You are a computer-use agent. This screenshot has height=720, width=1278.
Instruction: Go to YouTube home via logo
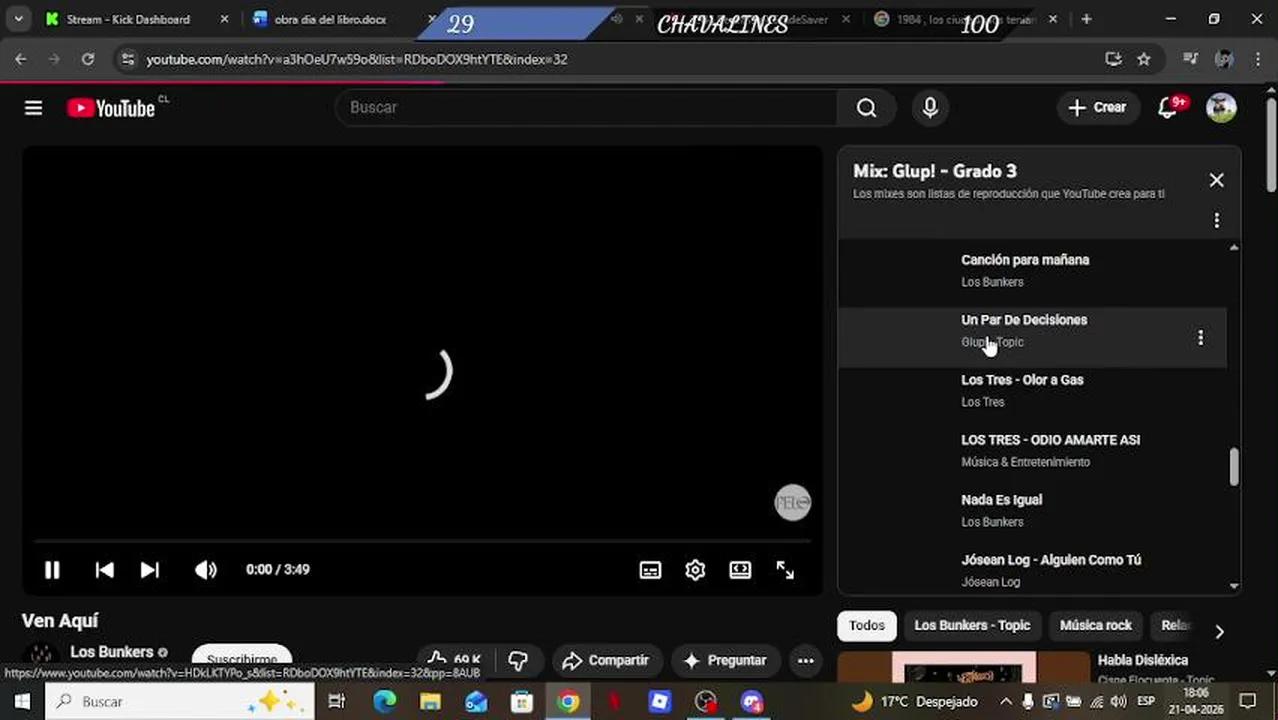point(111,108)
